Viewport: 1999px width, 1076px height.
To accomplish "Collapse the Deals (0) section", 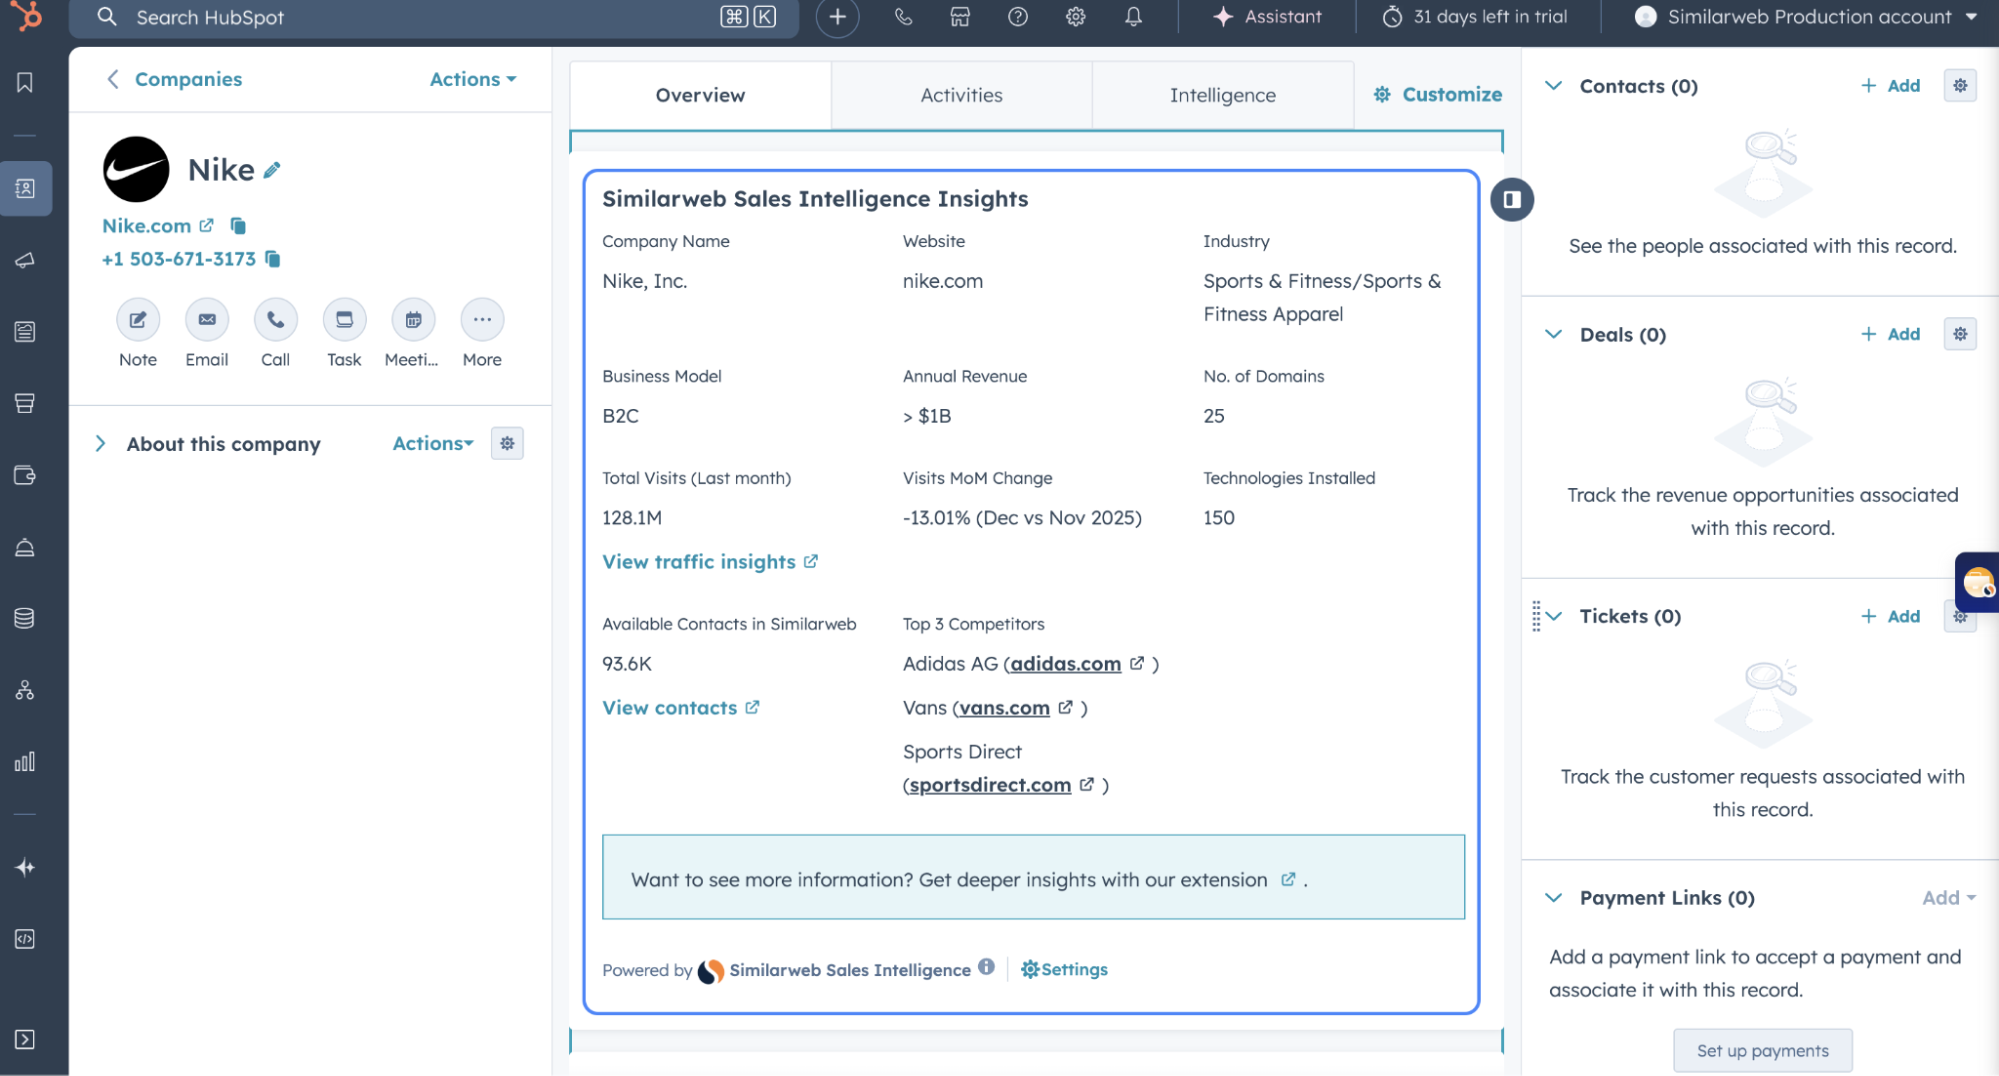I will click(x=1553, y=334).
